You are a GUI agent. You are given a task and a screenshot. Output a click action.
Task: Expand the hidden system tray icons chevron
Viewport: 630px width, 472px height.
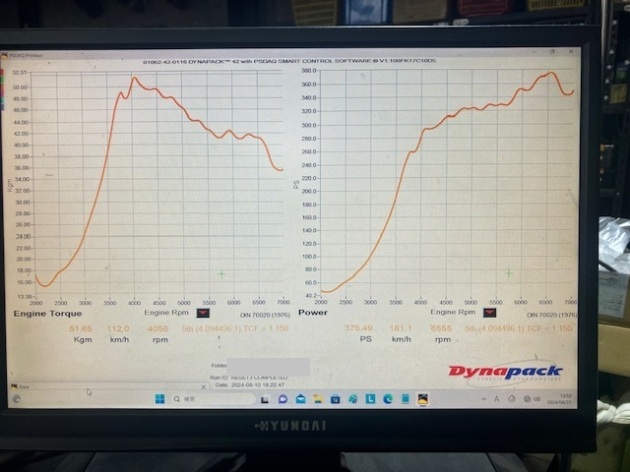484,399
